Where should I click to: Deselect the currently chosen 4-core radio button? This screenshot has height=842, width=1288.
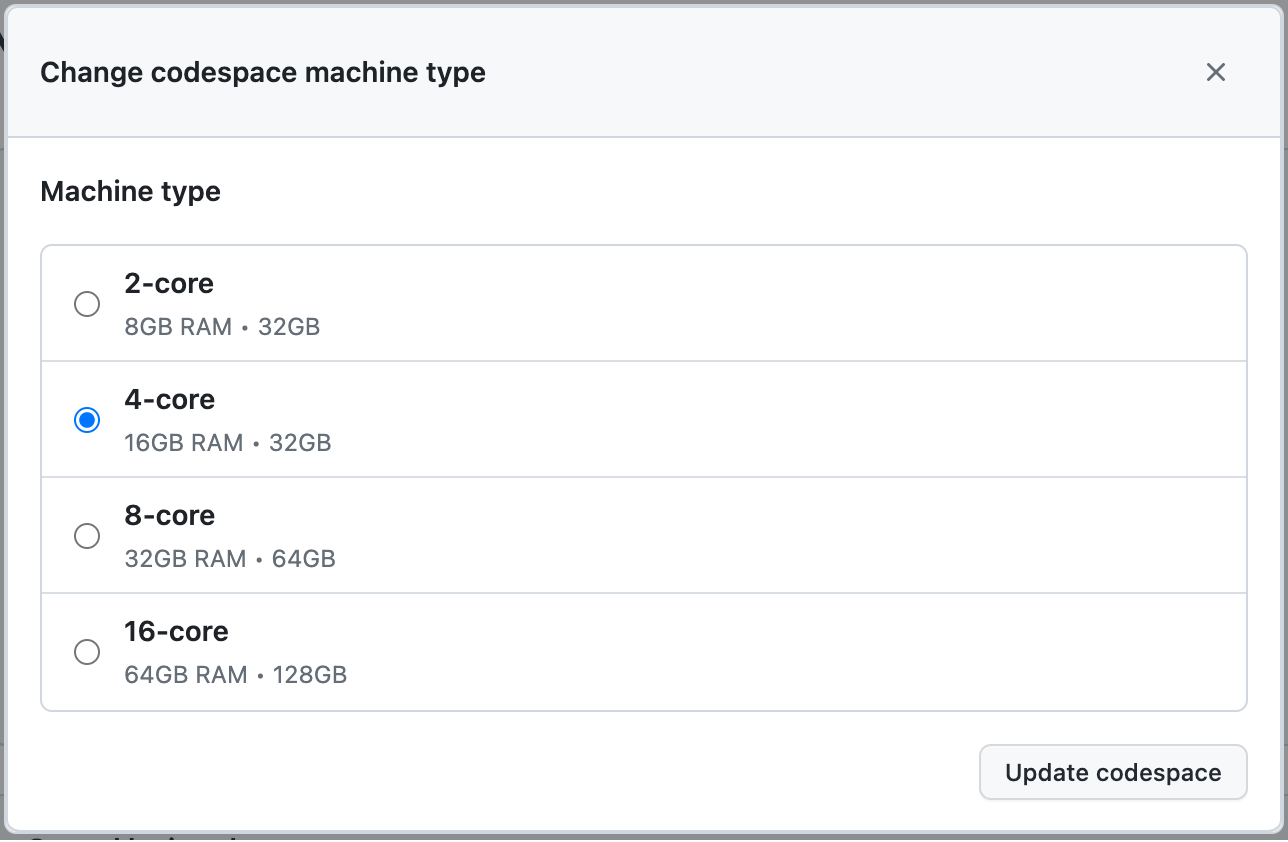87,420
